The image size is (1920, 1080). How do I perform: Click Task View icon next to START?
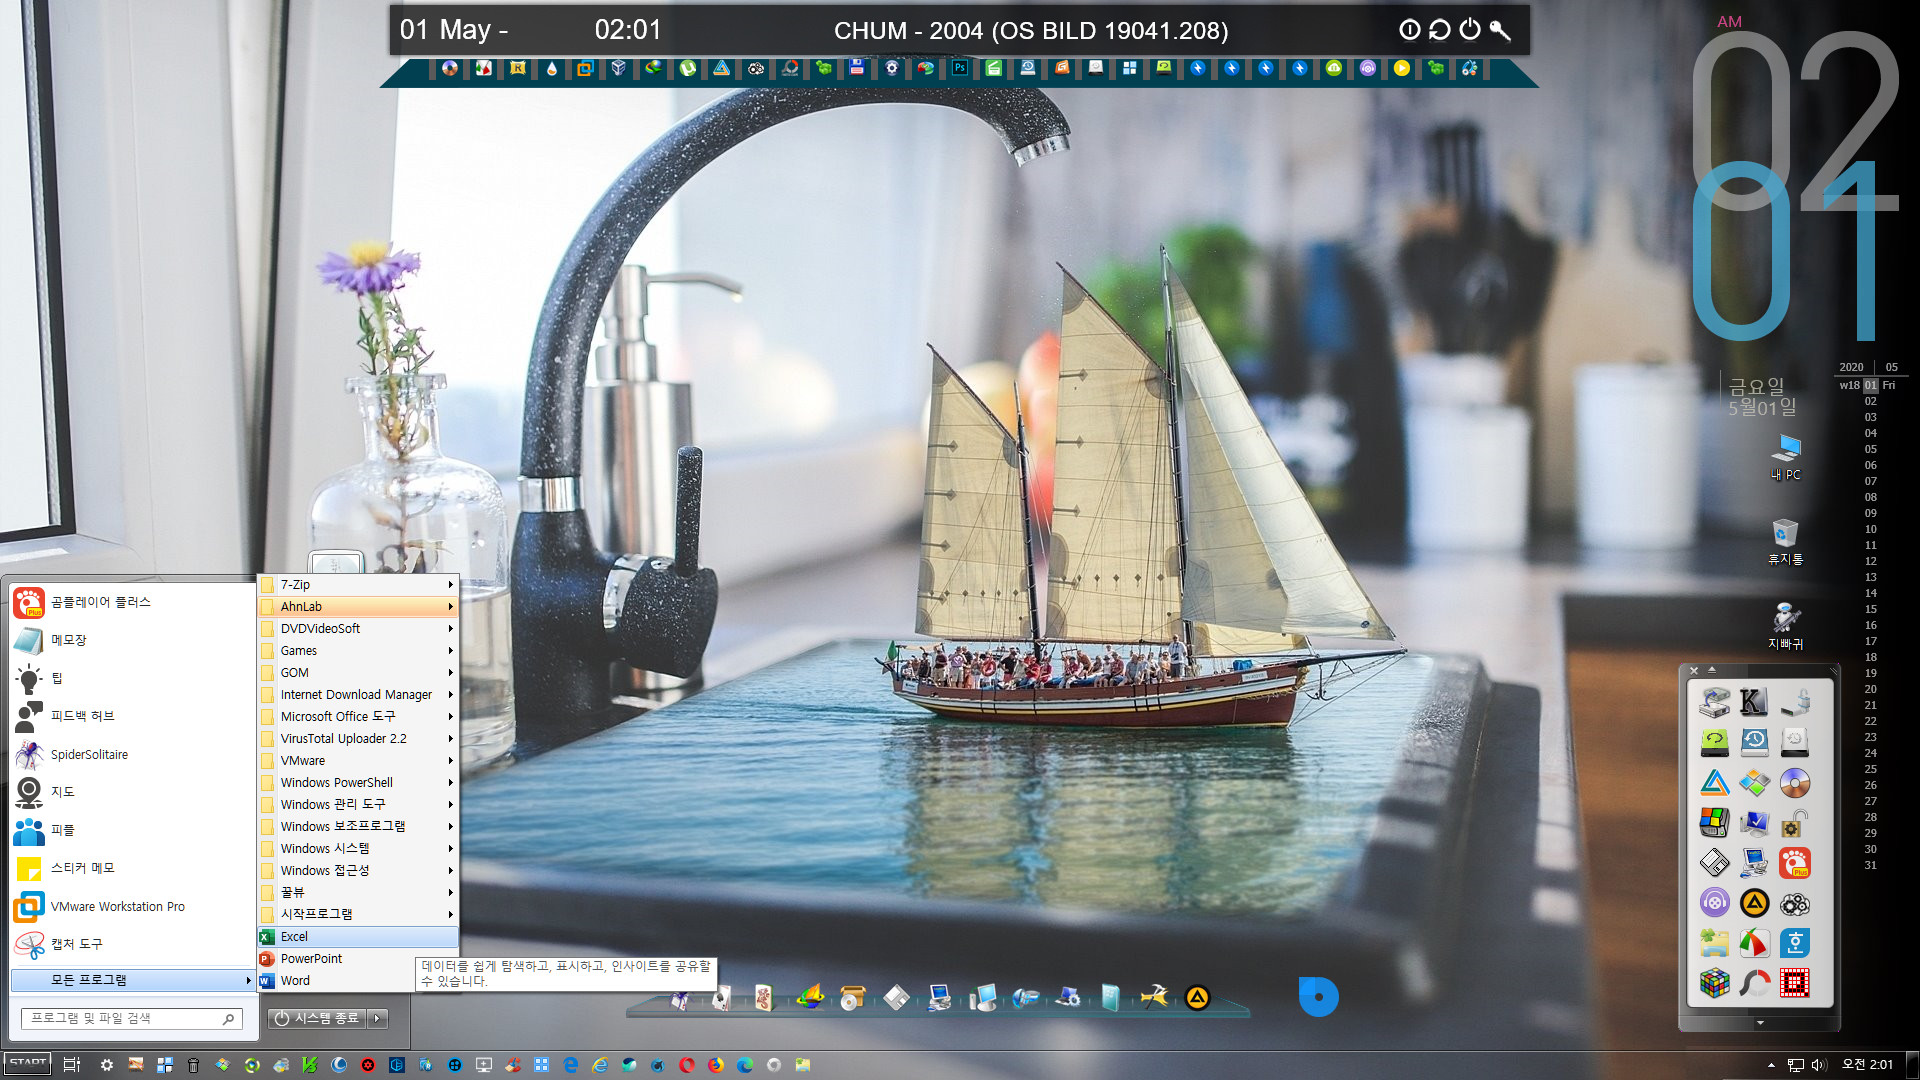click(x=72, y=1065)
